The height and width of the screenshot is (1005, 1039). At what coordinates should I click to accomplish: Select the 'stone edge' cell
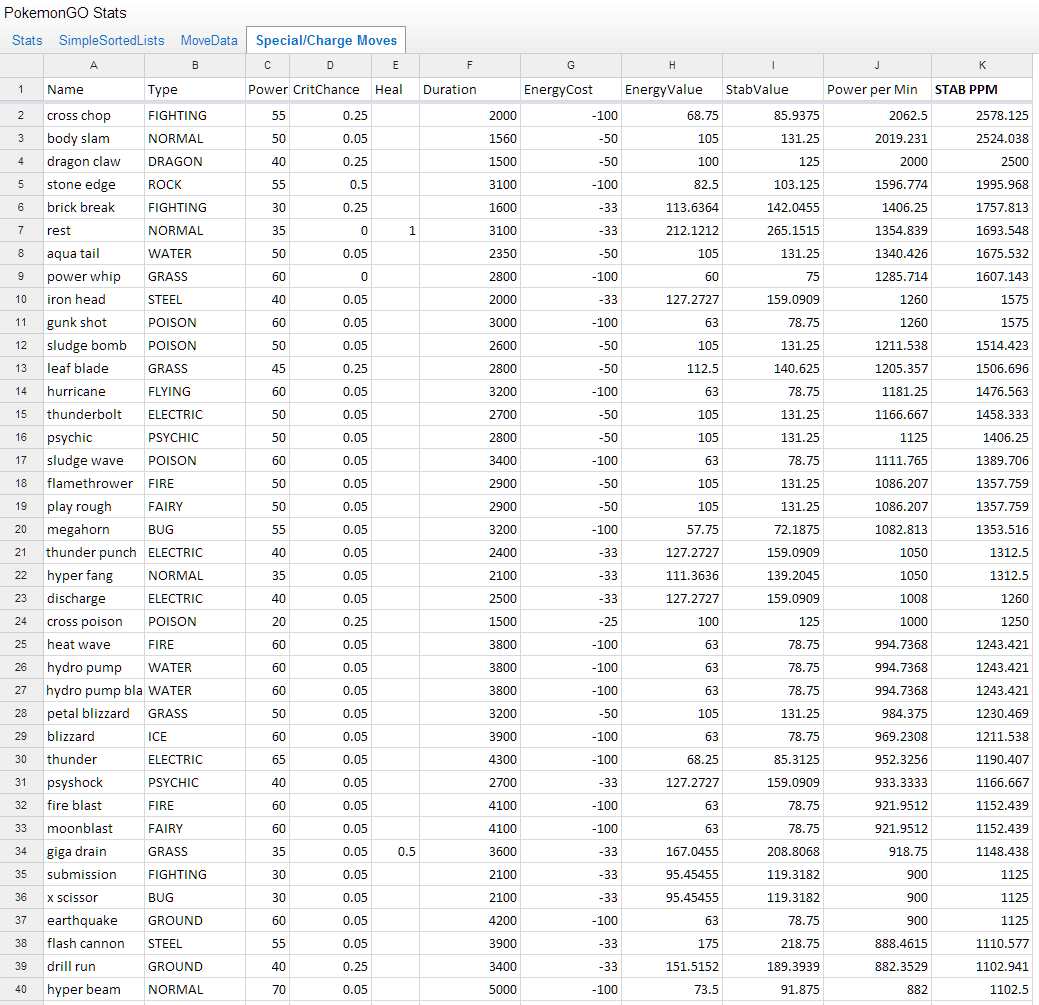(93, 184)
